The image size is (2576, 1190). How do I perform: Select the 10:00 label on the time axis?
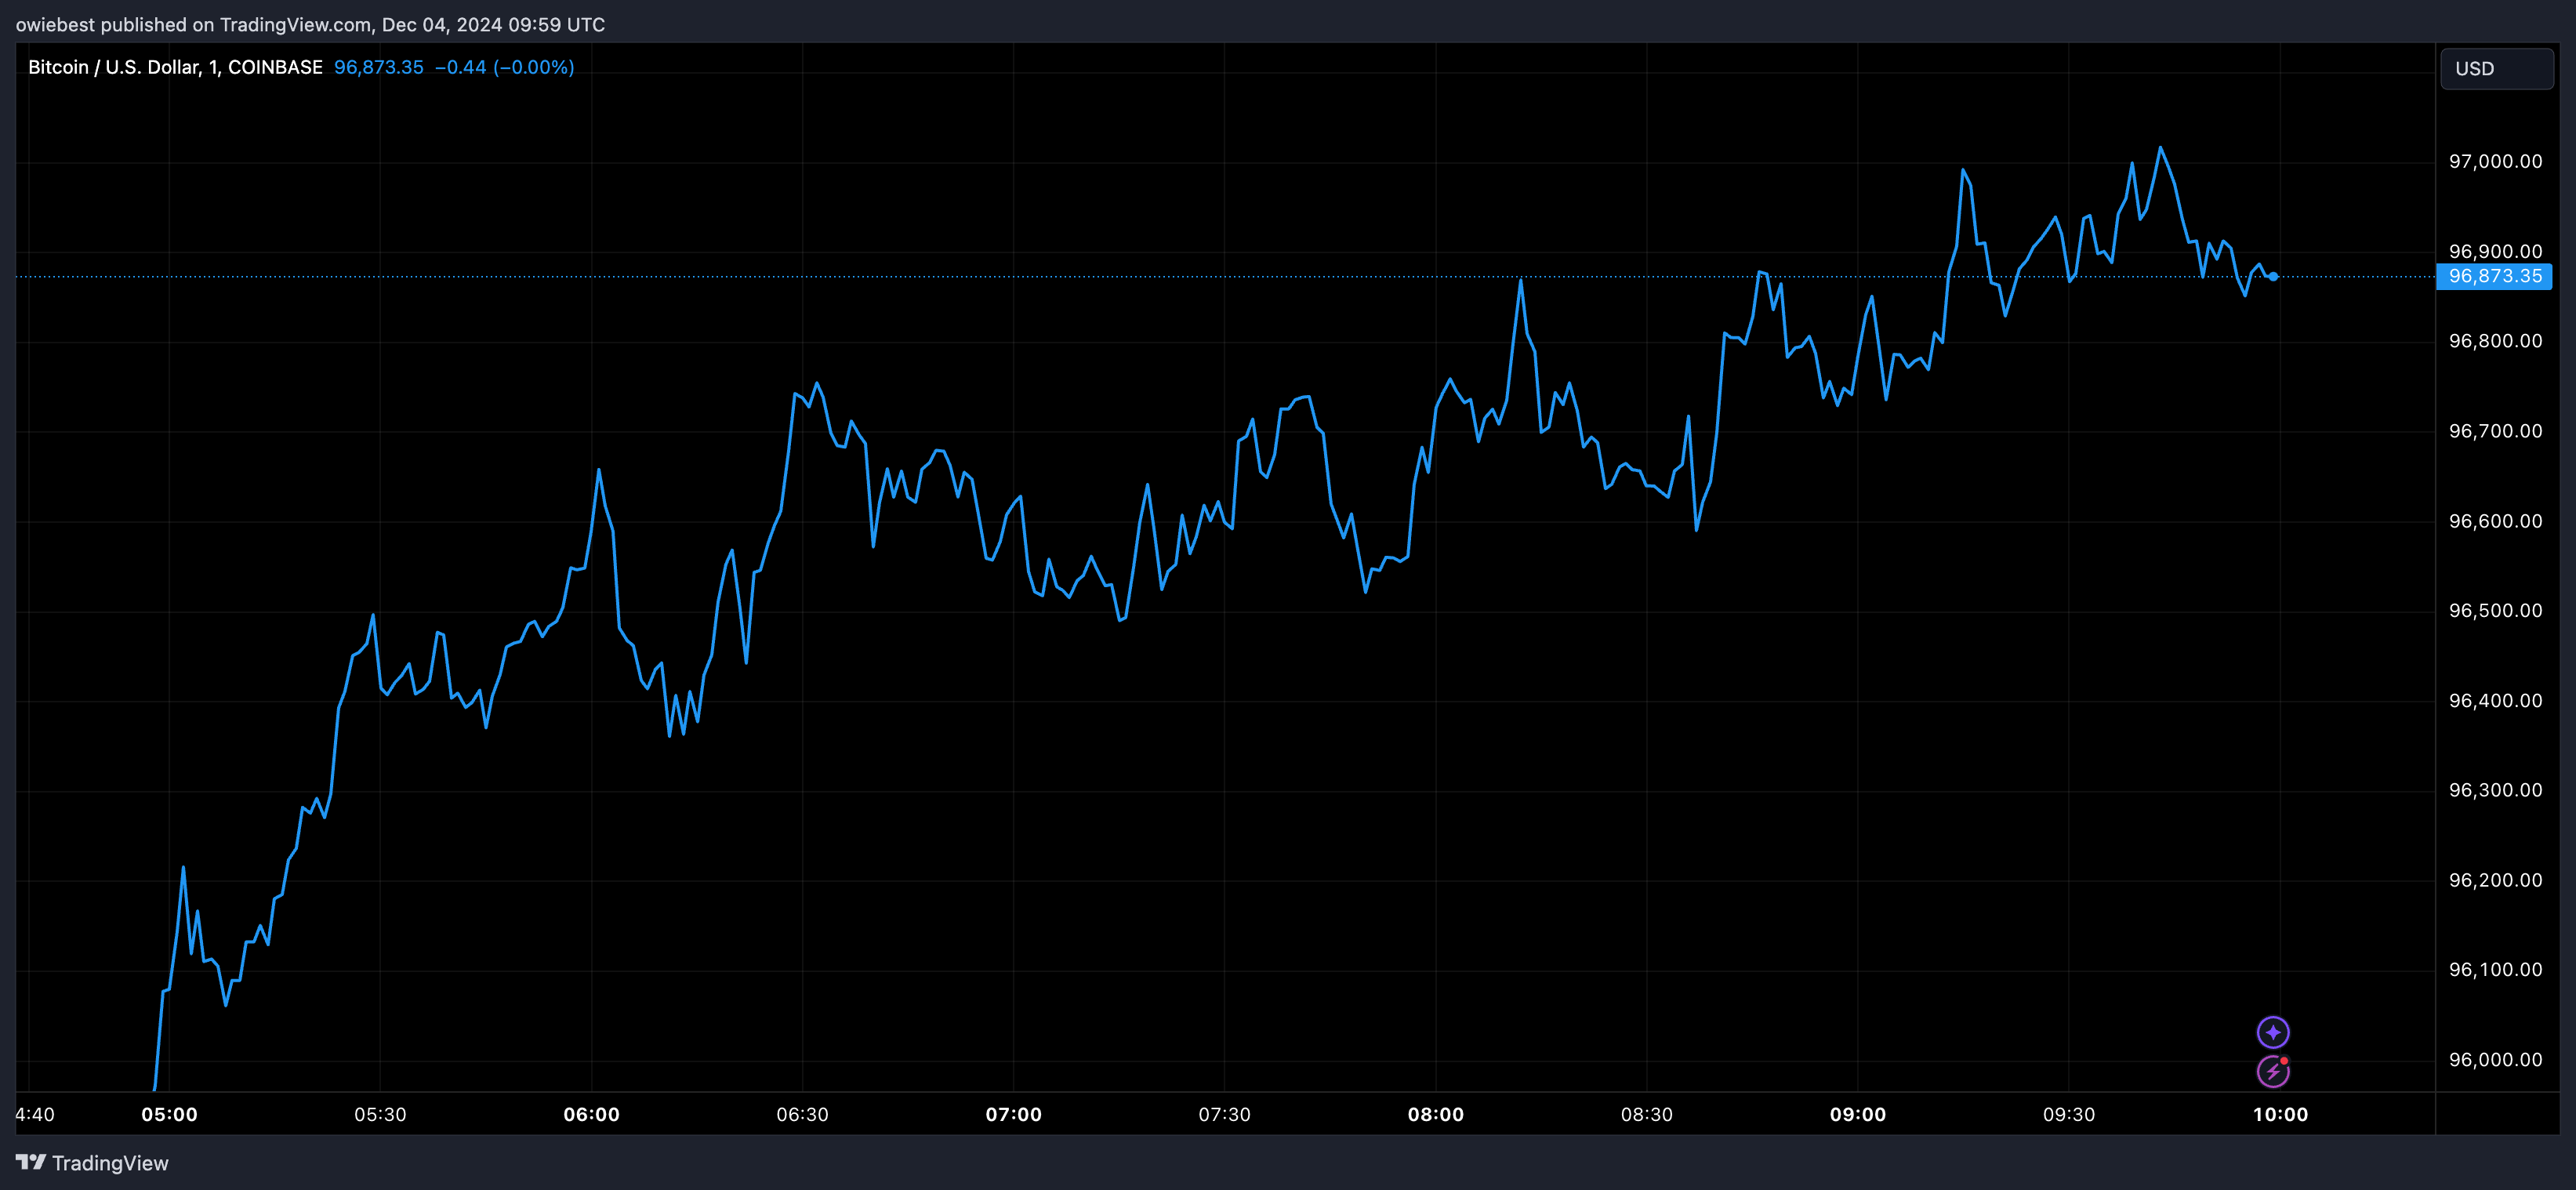click(x=2283, y=1114)
